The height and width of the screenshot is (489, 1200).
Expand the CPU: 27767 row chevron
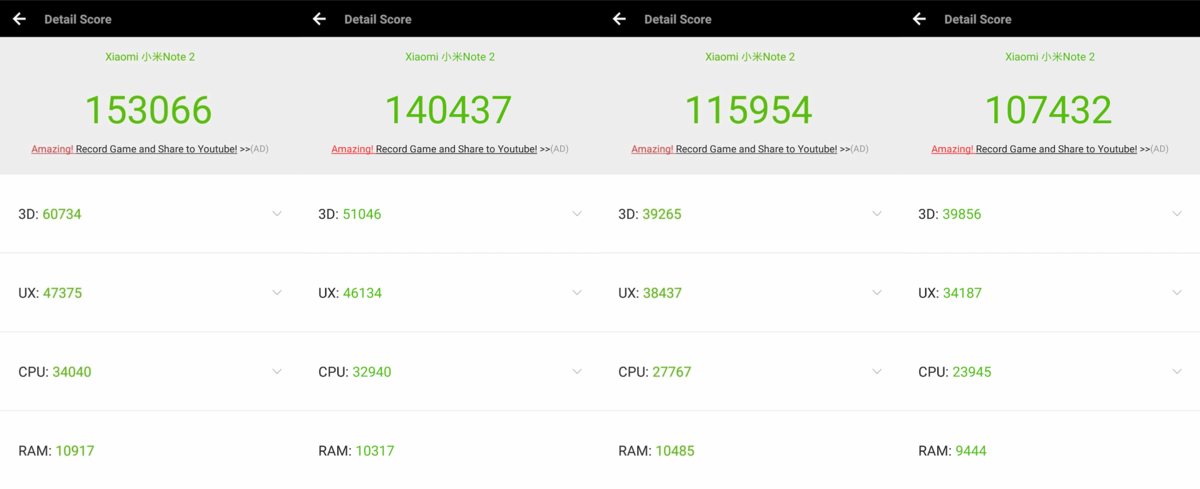(x=877, y=372)
